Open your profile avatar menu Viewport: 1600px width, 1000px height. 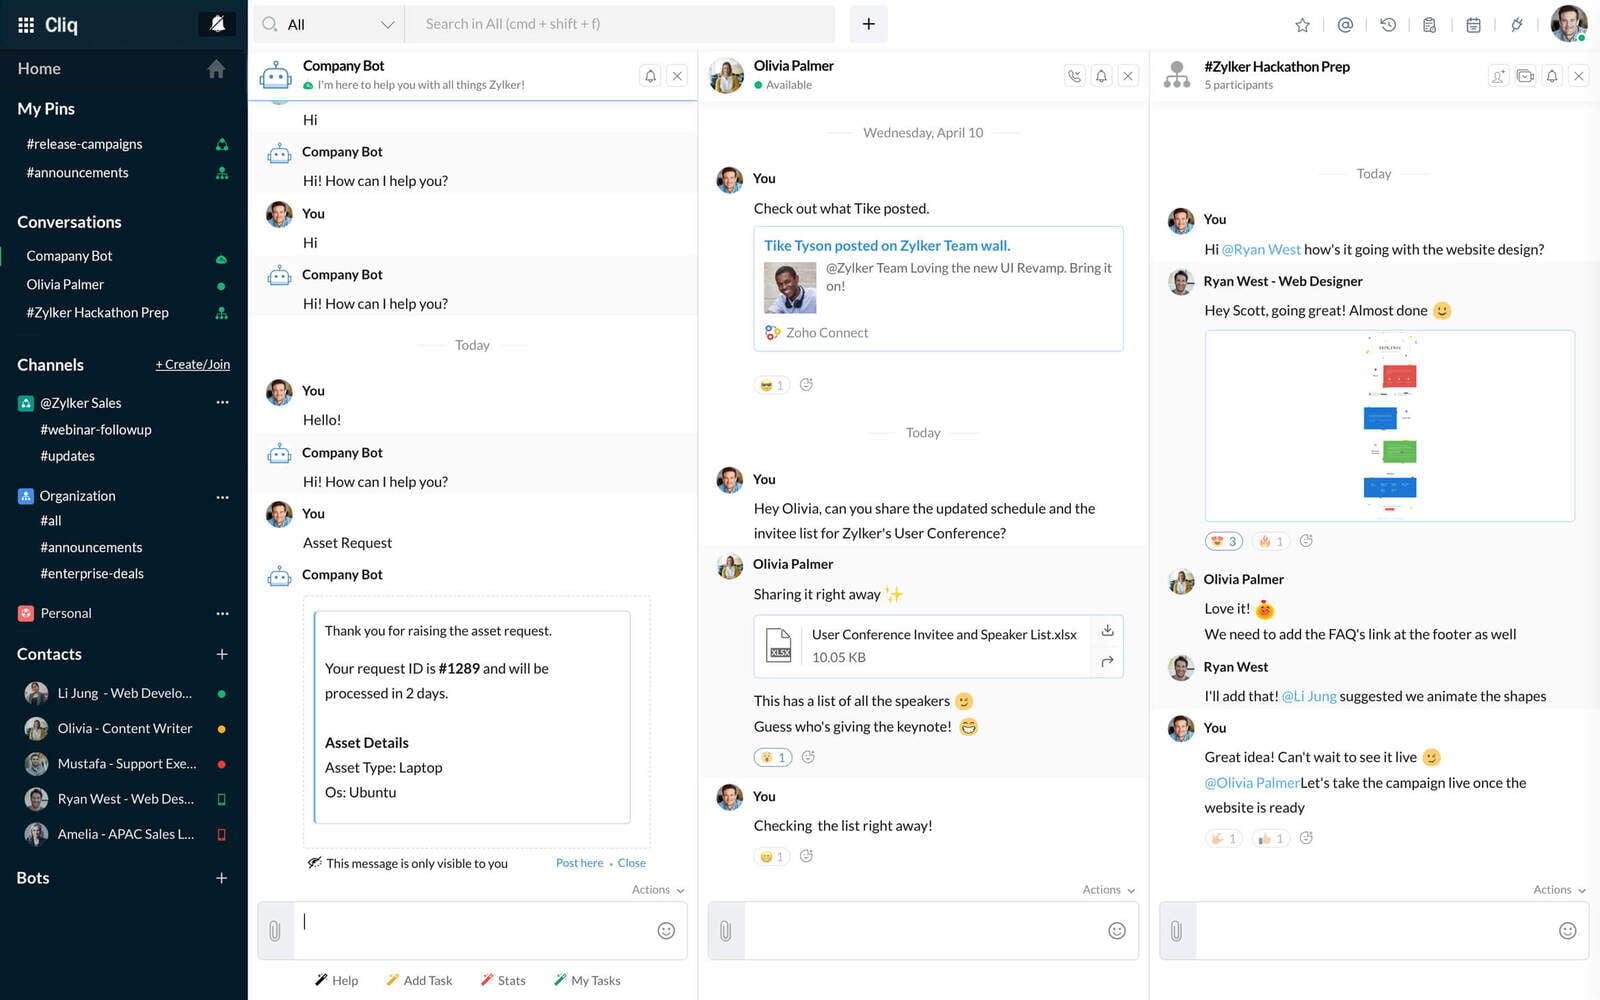1568,24
